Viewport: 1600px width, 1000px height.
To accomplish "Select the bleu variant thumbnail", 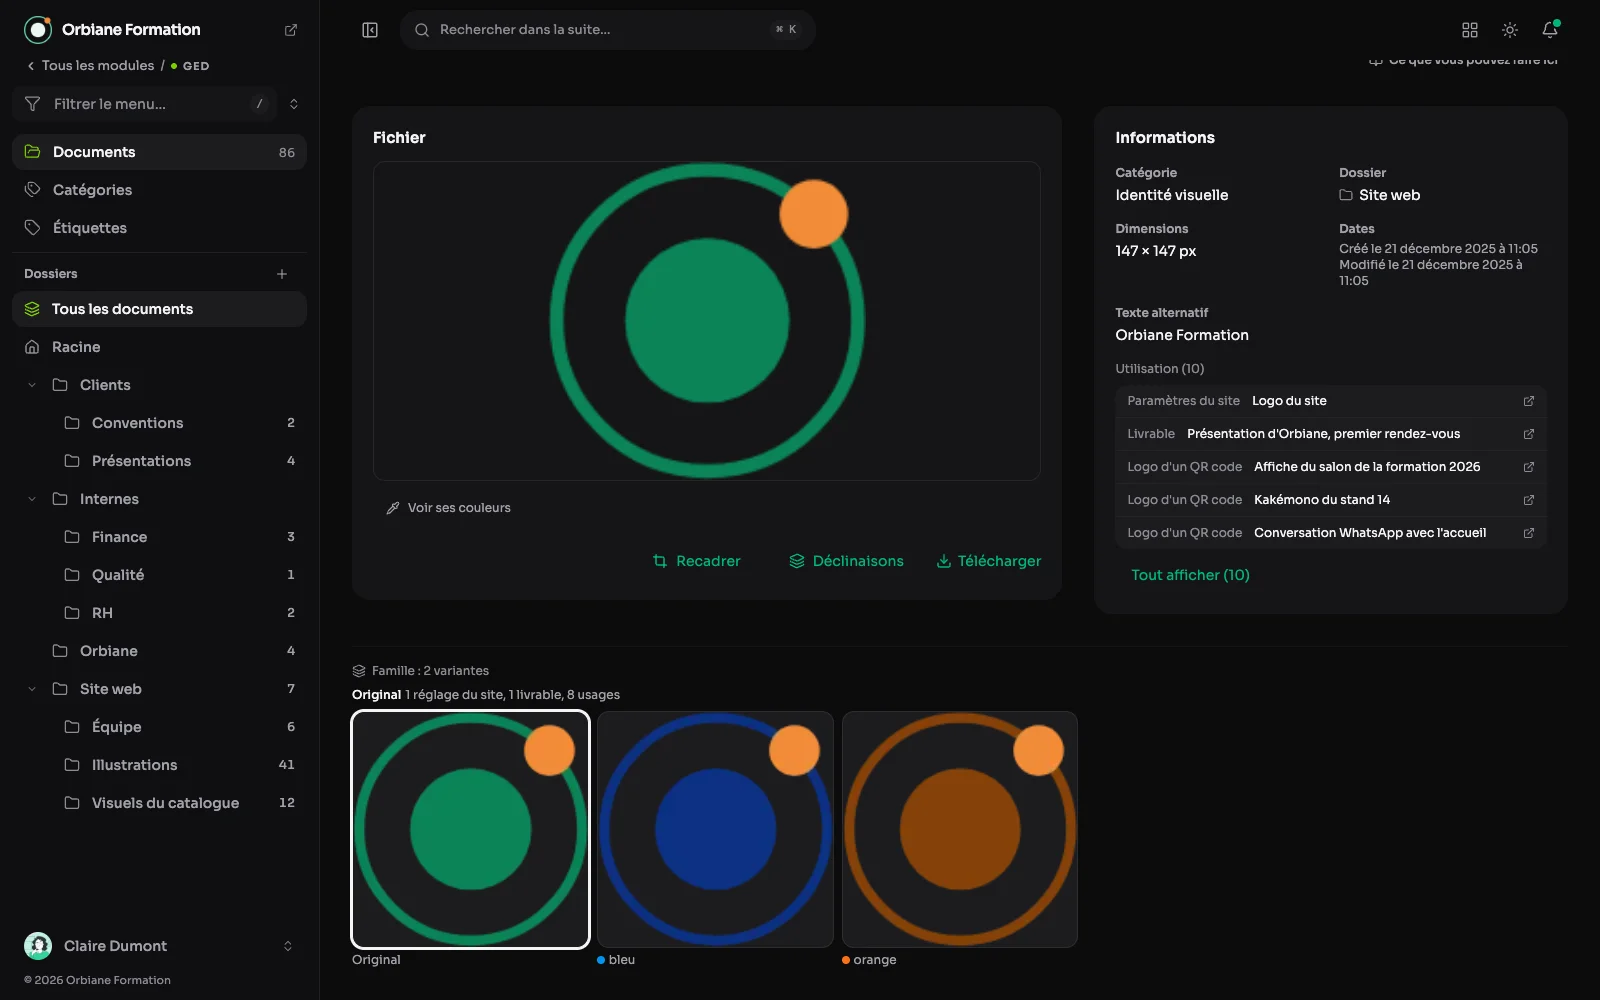I will click(x=715, y=829).
